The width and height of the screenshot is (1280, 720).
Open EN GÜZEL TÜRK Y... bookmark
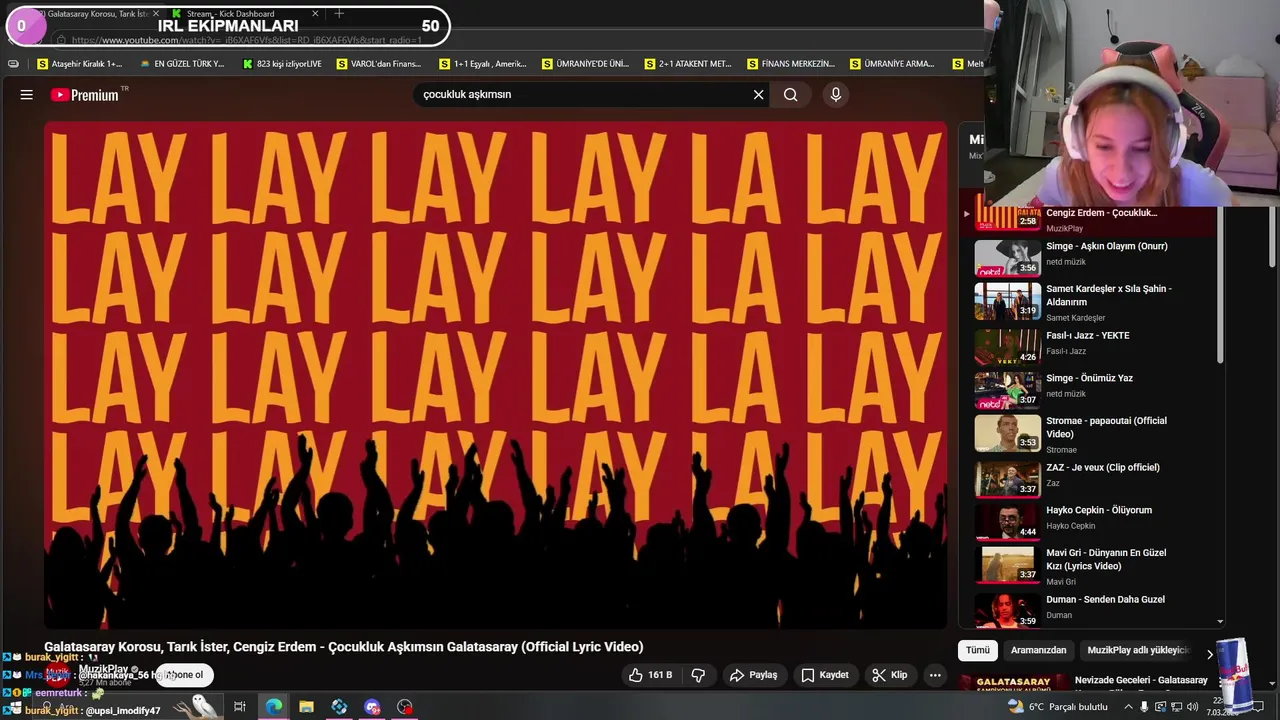[182, 64]
